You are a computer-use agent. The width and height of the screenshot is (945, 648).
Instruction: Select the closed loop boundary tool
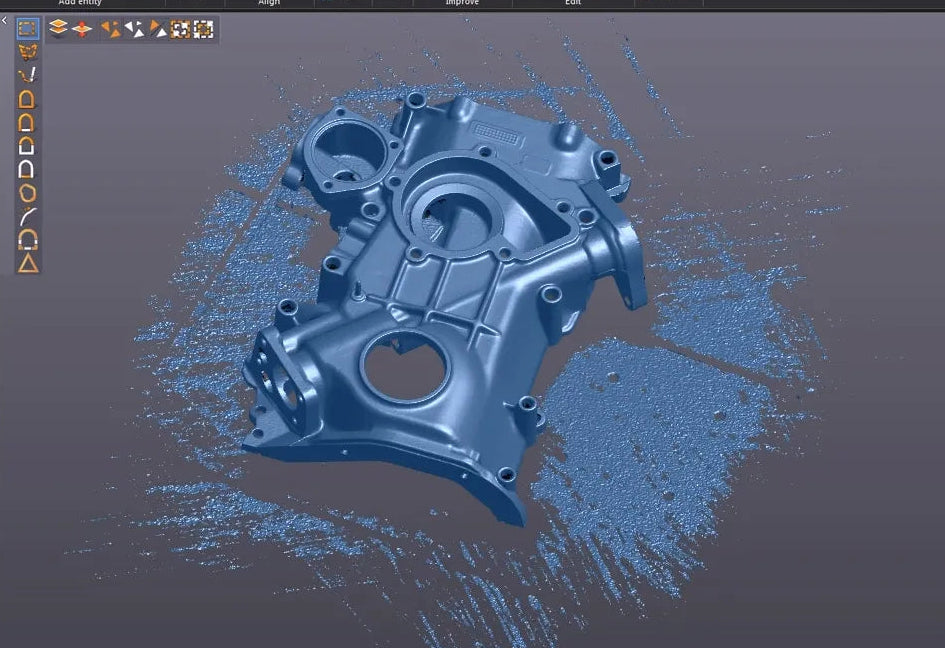pyautogui.click(x=28, y=99)
